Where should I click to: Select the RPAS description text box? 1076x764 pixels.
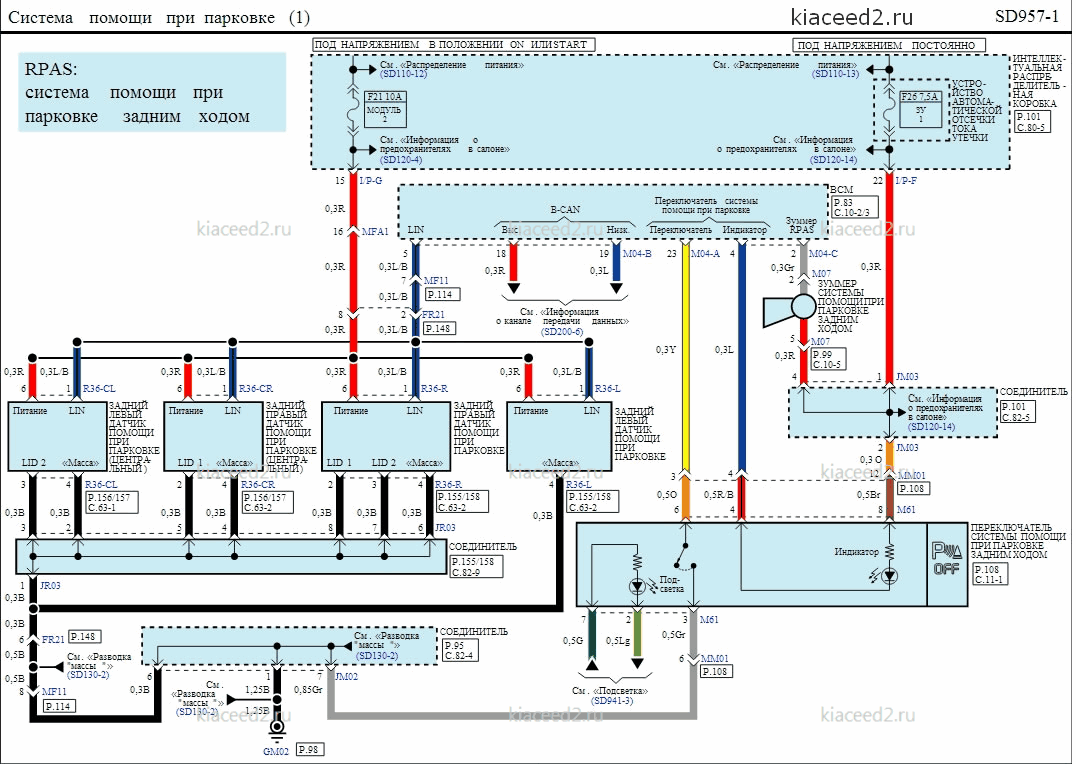pos(152,92)
